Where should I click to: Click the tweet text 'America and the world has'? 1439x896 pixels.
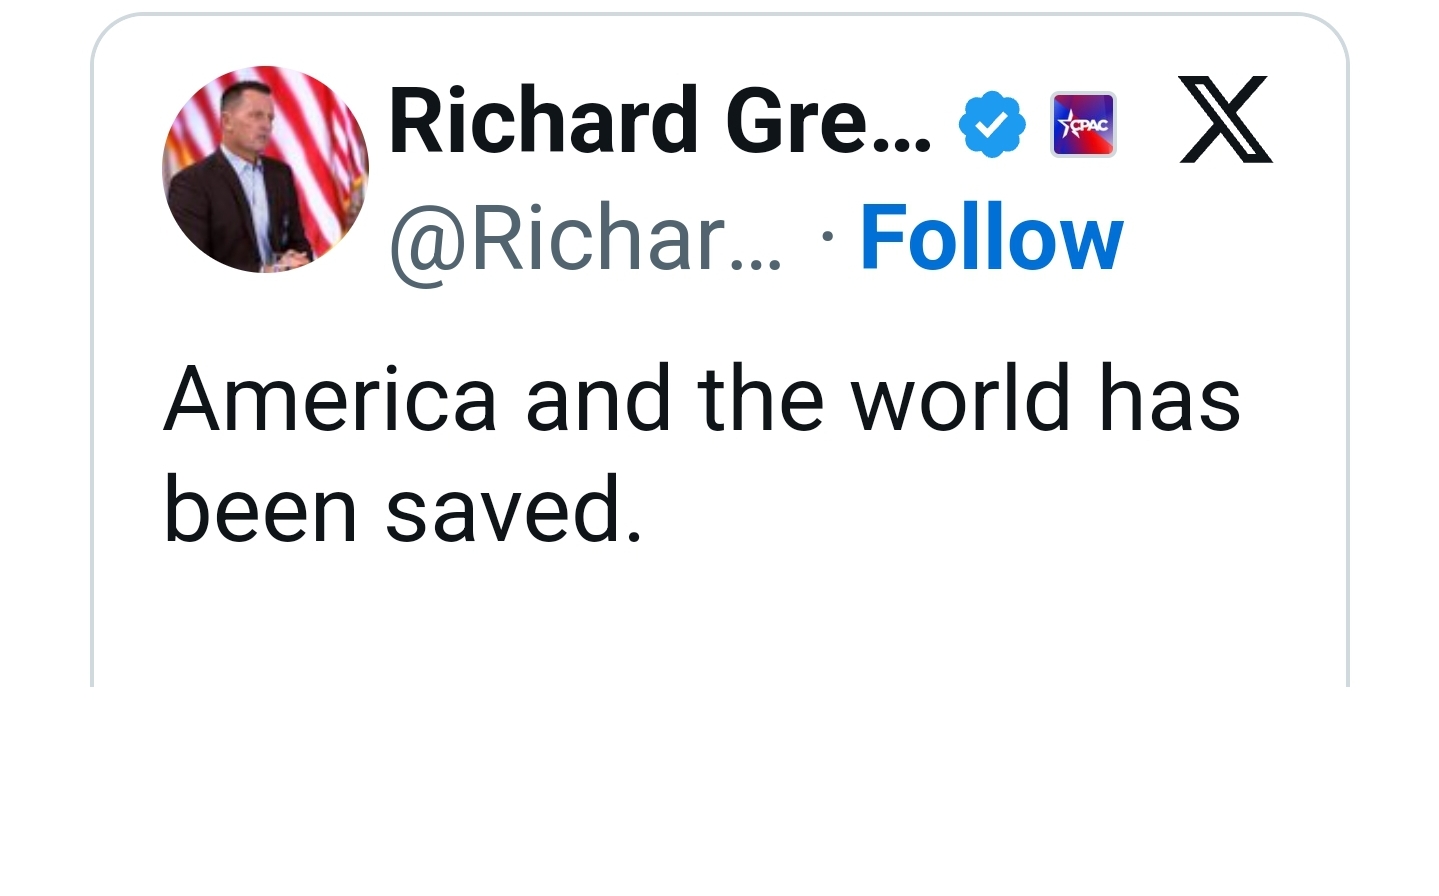pos(702,398)
